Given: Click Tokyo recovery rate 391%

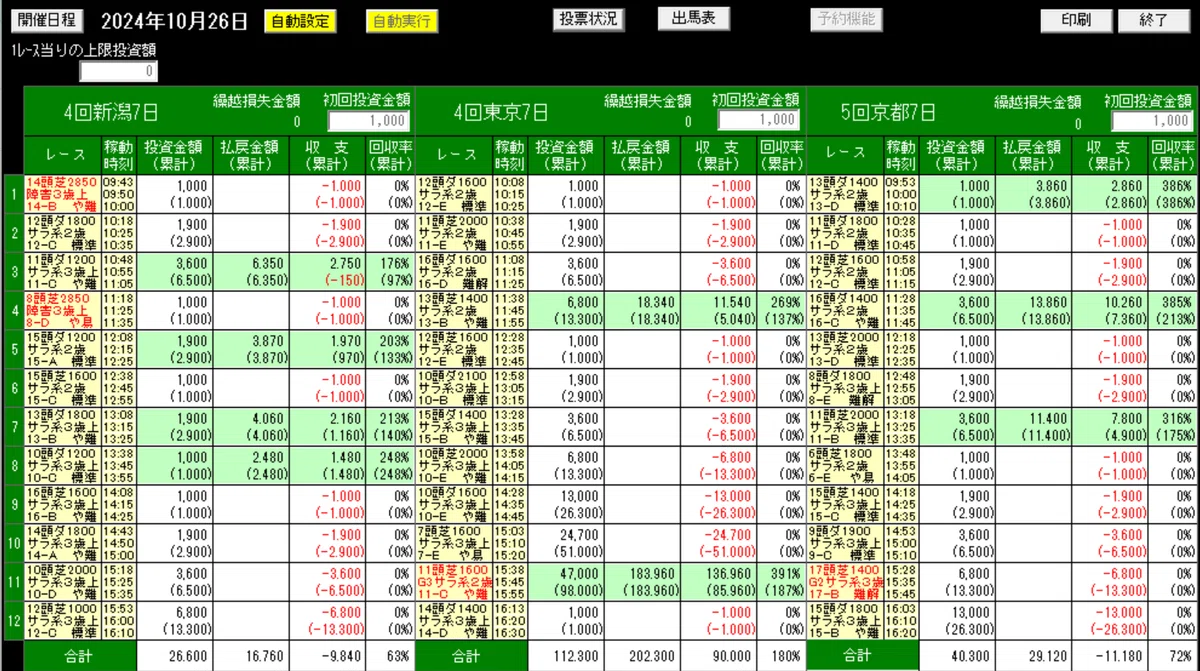Looking at the screenshot, I should 780,581.
